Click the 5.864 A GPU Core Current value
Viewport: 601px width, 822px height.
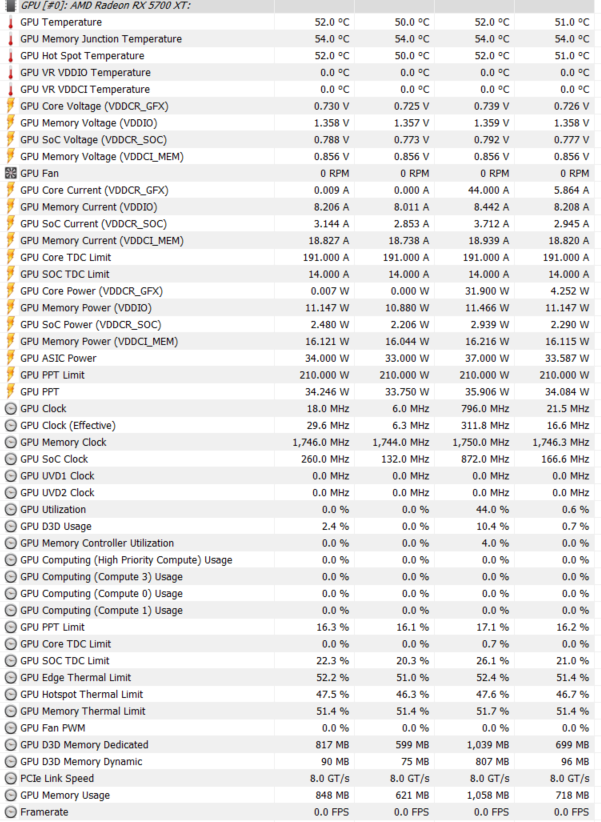tap(570, 190)
